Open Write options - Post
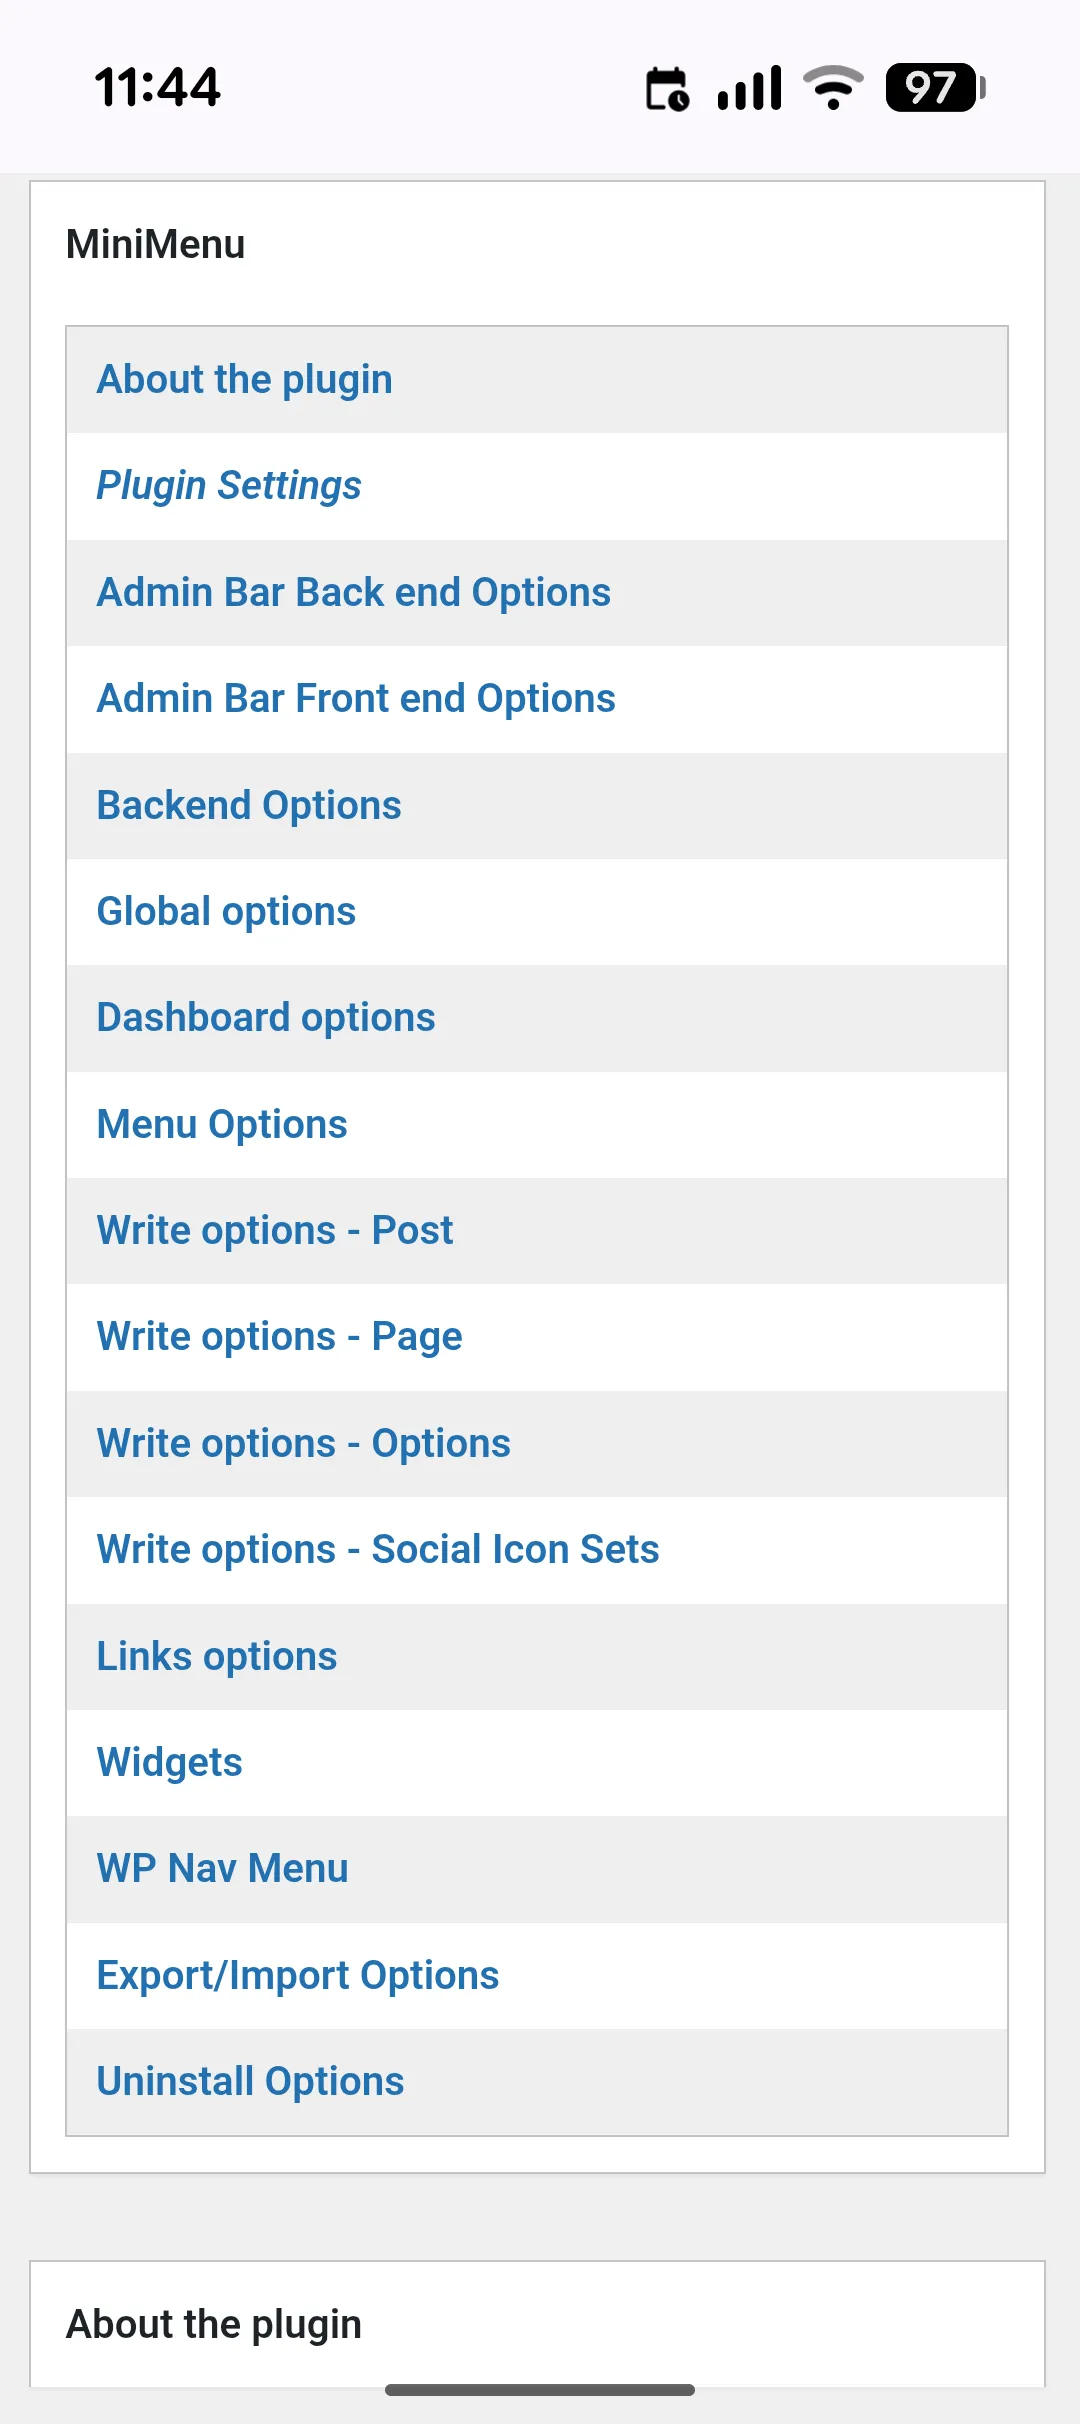Image resolution: width=1080 pixels, height=2424 pixels. click(x=274, y=1231)
